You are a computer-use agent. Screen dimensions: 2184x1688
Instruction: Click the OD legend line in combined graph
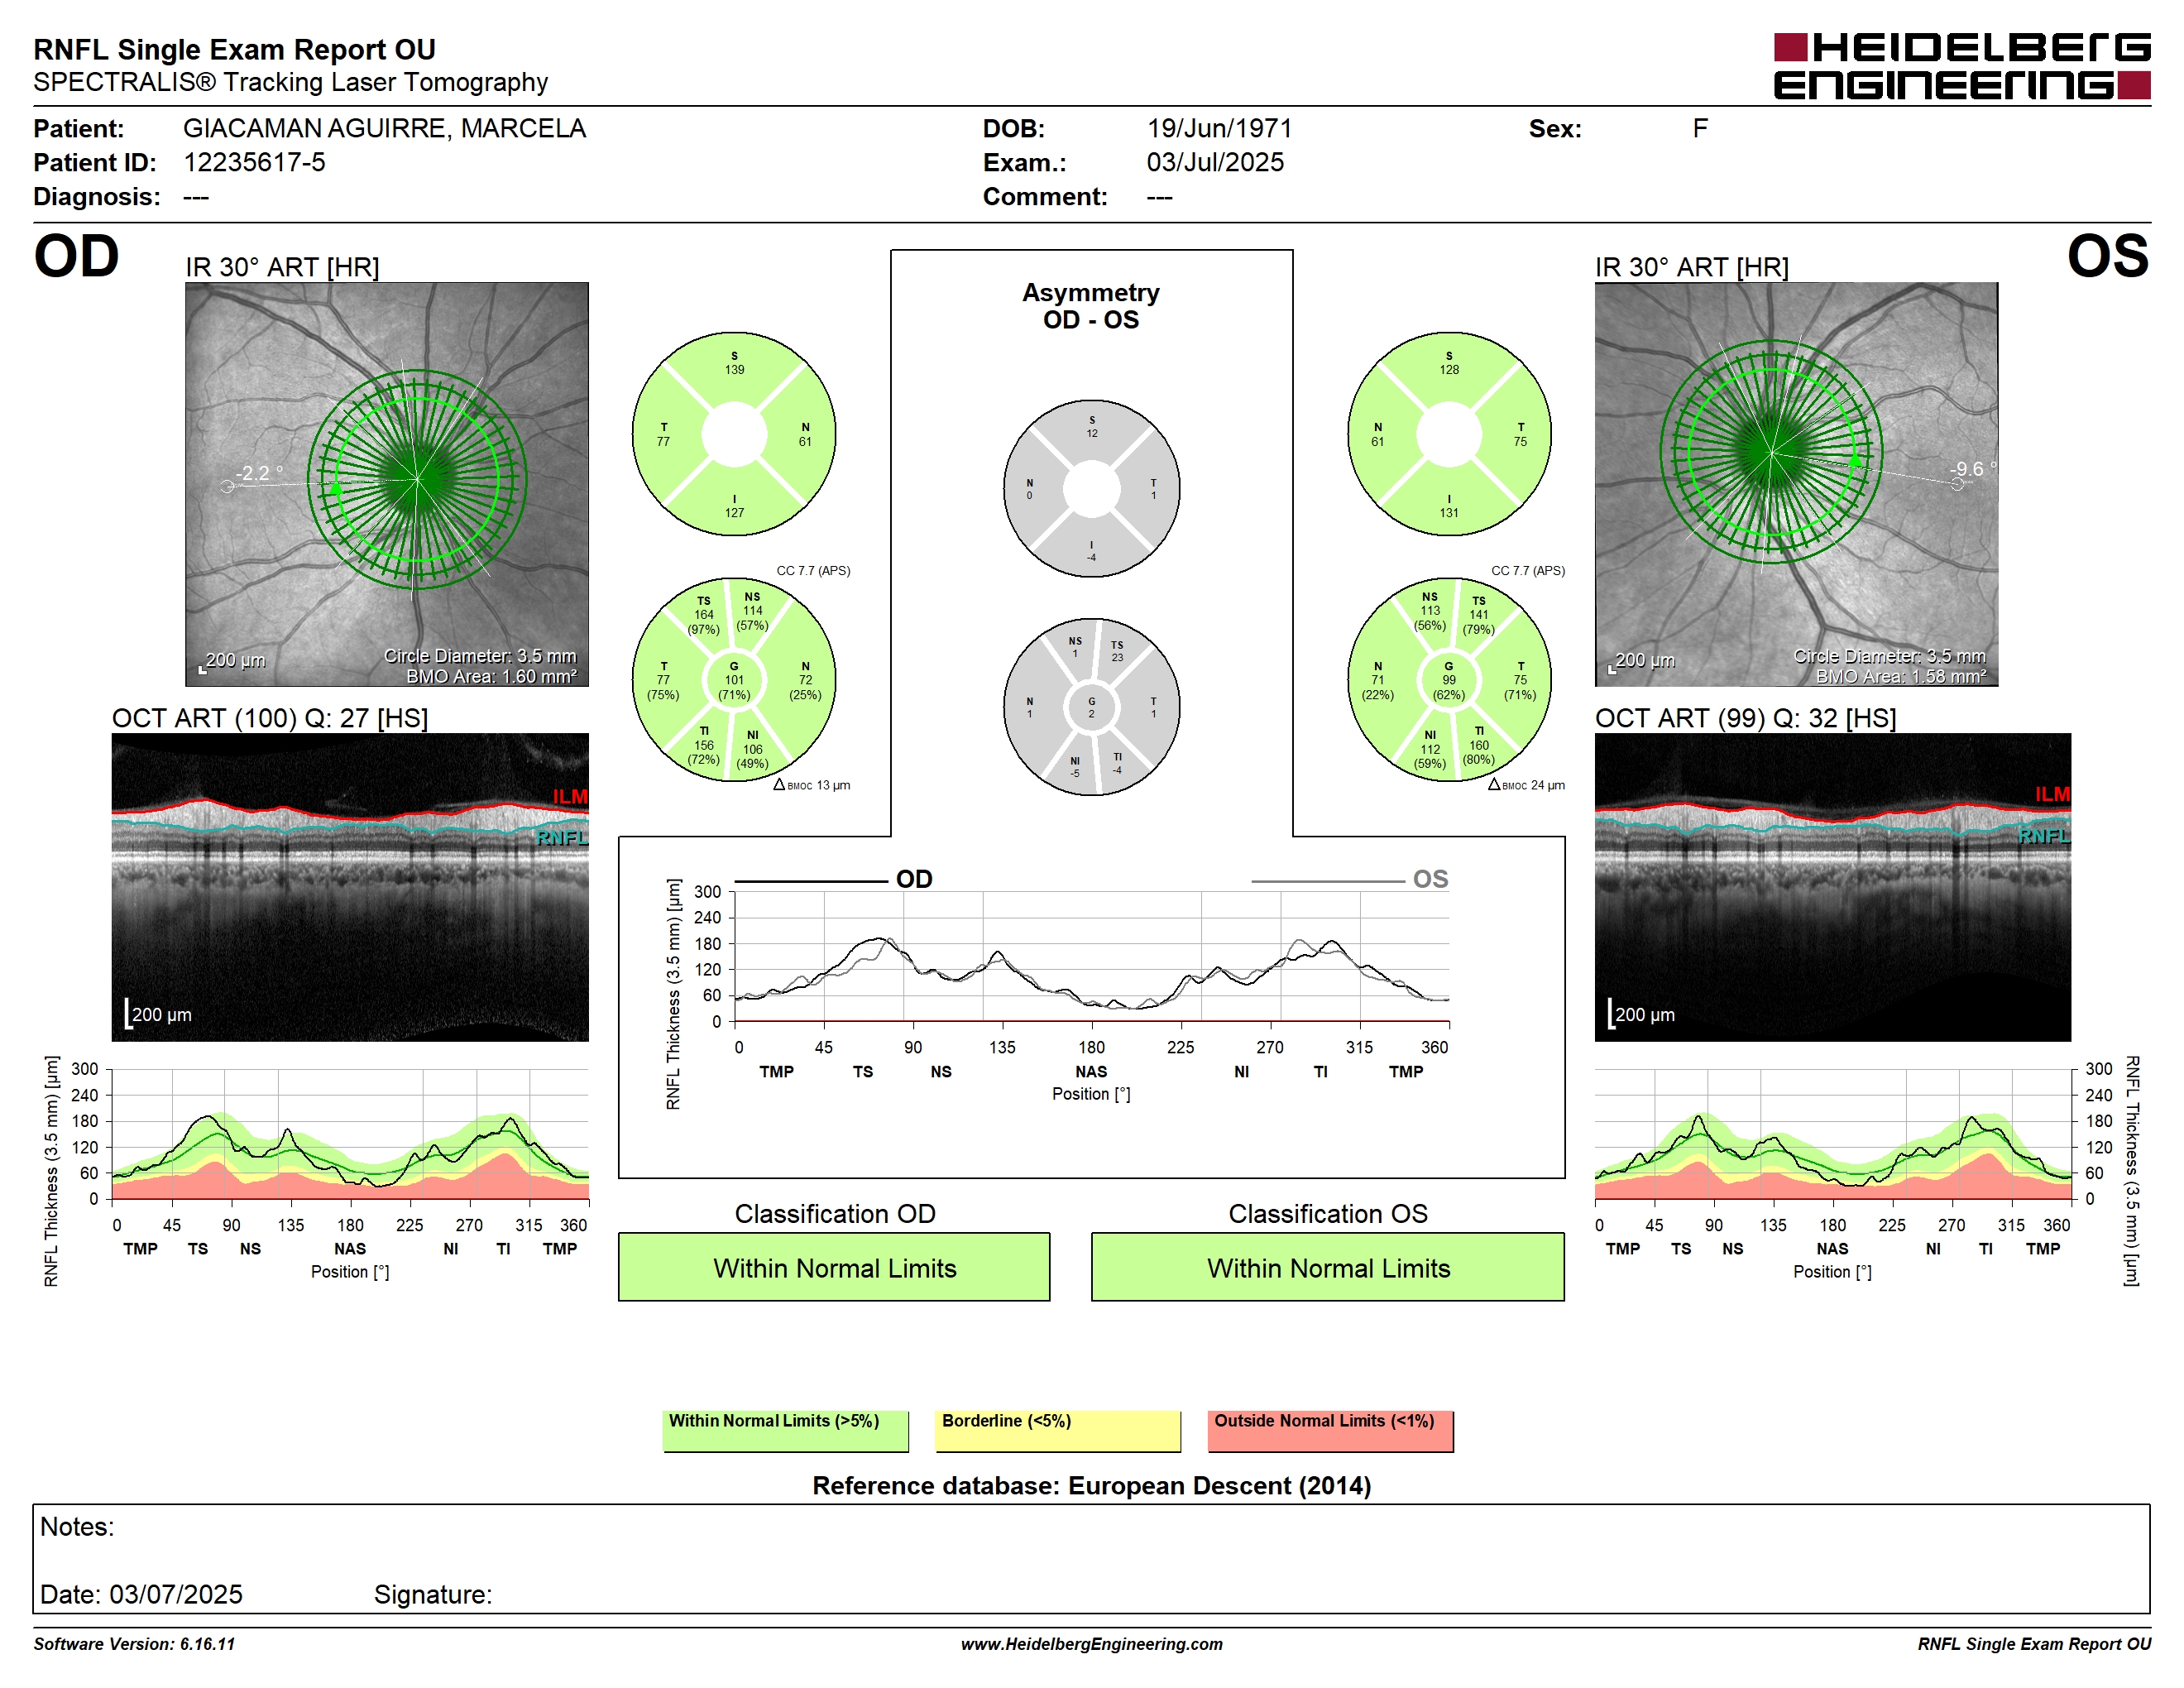pos(811,881)
